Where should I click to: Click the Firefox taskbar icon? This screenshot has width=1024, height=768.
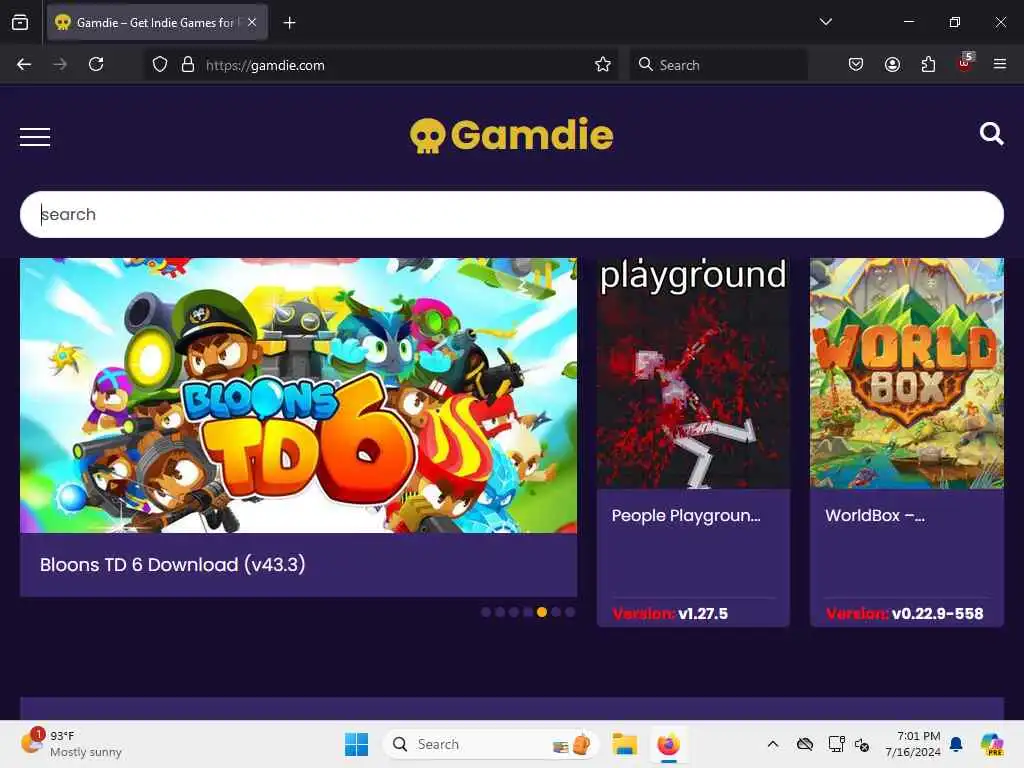click(668, 744)
